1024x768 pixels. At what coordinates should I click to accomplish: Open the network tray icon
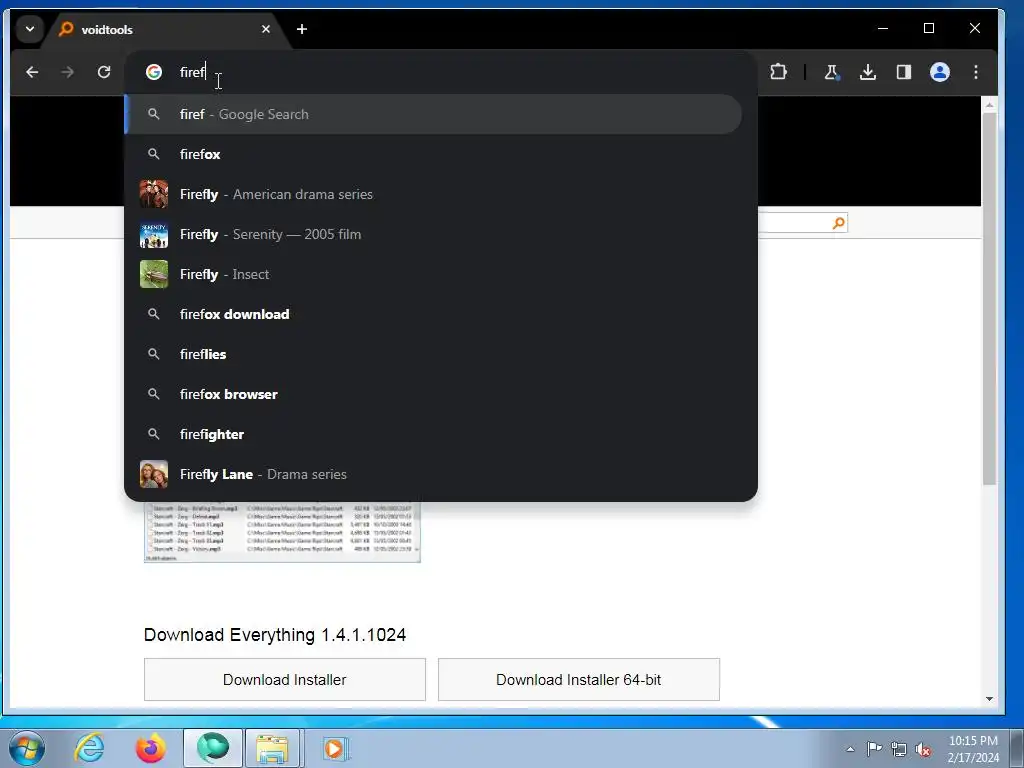(899, 749)
